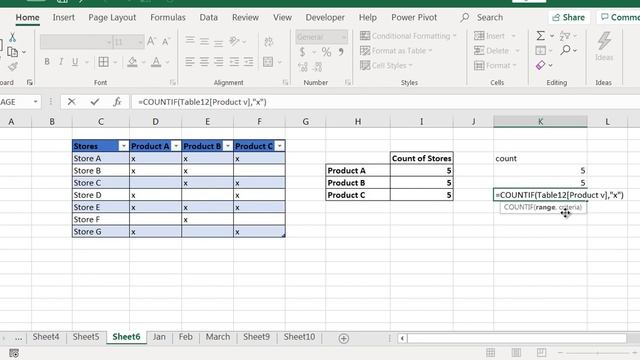Click Increase Indent icon

(249, 62)
